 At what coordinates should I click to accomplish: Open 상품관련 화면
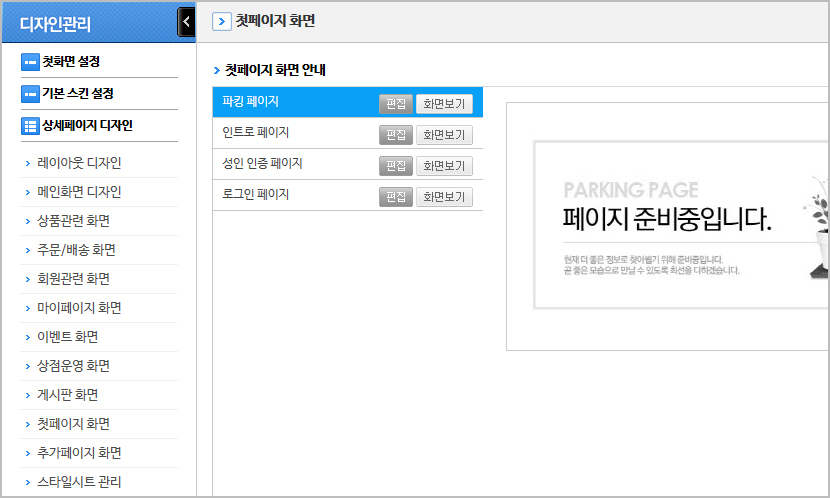73,221
